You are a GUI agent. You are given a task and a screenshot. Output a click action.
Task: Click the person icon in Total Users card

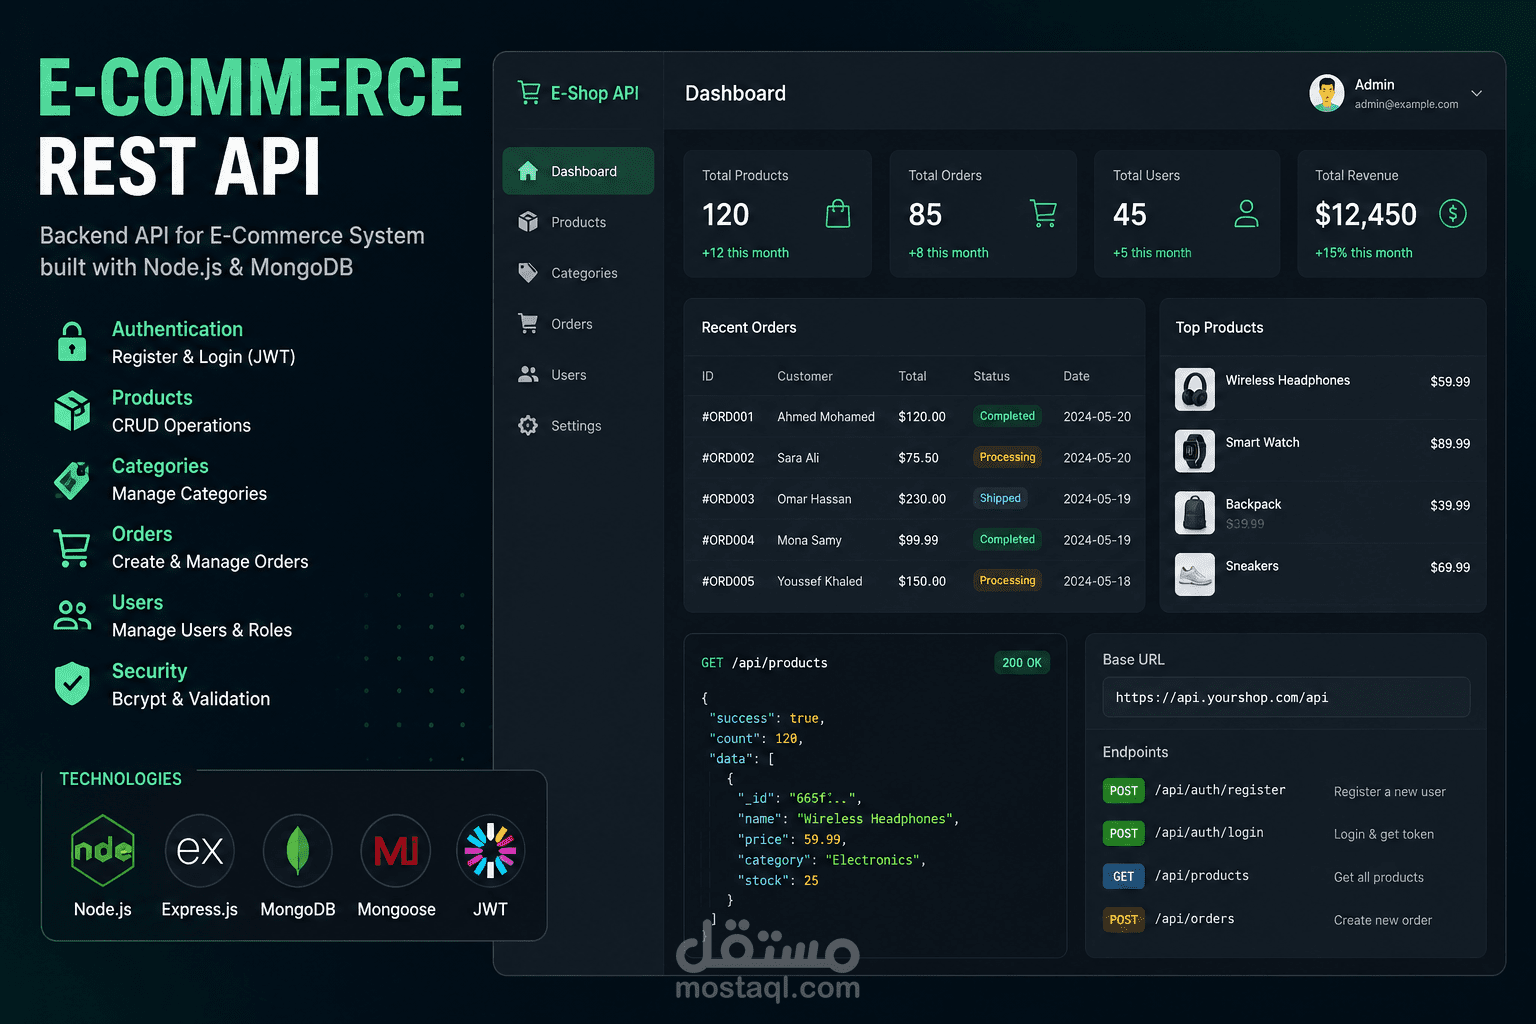point(1246,213)
